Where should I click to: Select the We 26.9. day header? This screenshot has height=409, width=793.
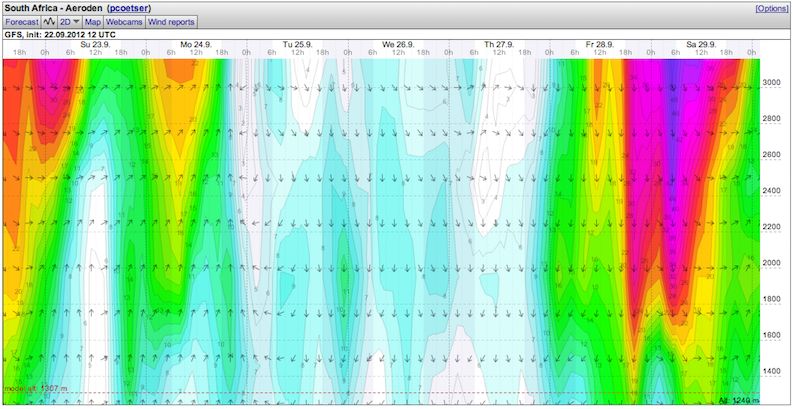tap(398, 44)
